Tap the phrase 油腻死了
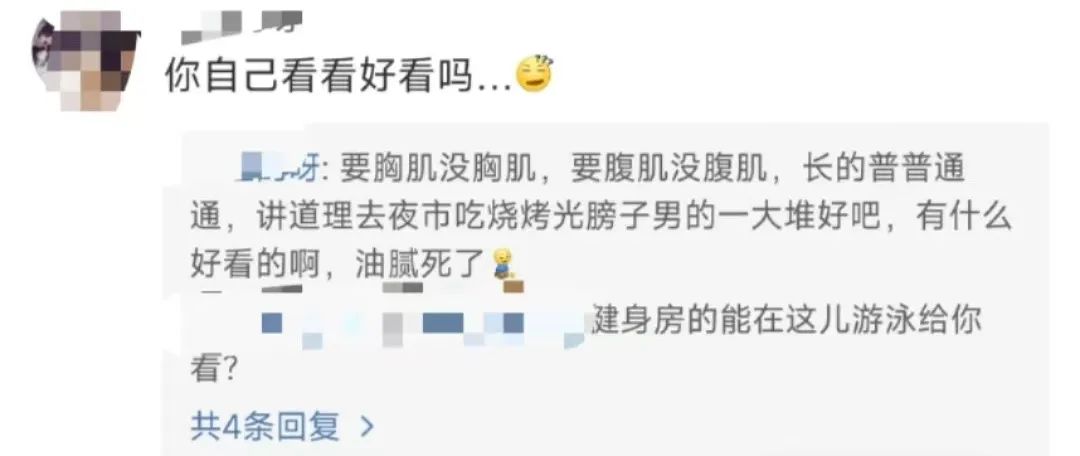Viewport: 1080px width, 456px height. (417, 267)
